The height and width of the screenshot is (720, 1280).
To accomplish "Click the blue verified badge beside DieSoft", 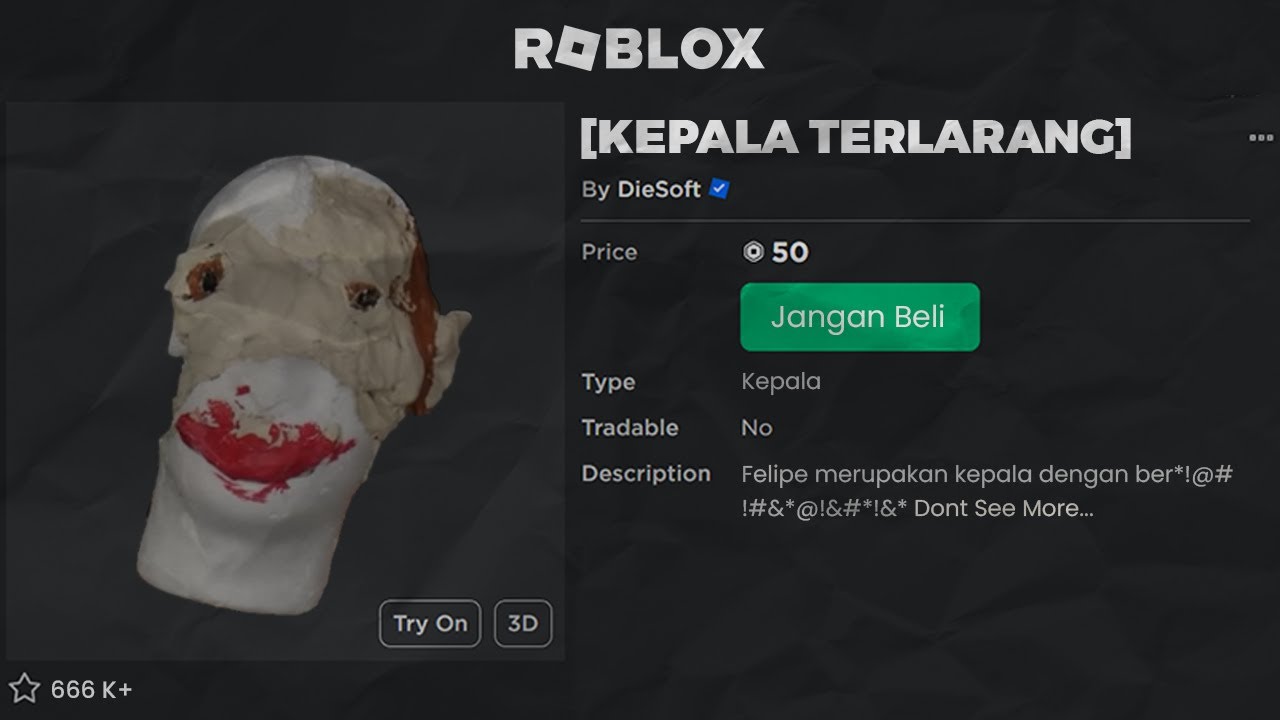I will pyautogui.click(x=718, y=188).
